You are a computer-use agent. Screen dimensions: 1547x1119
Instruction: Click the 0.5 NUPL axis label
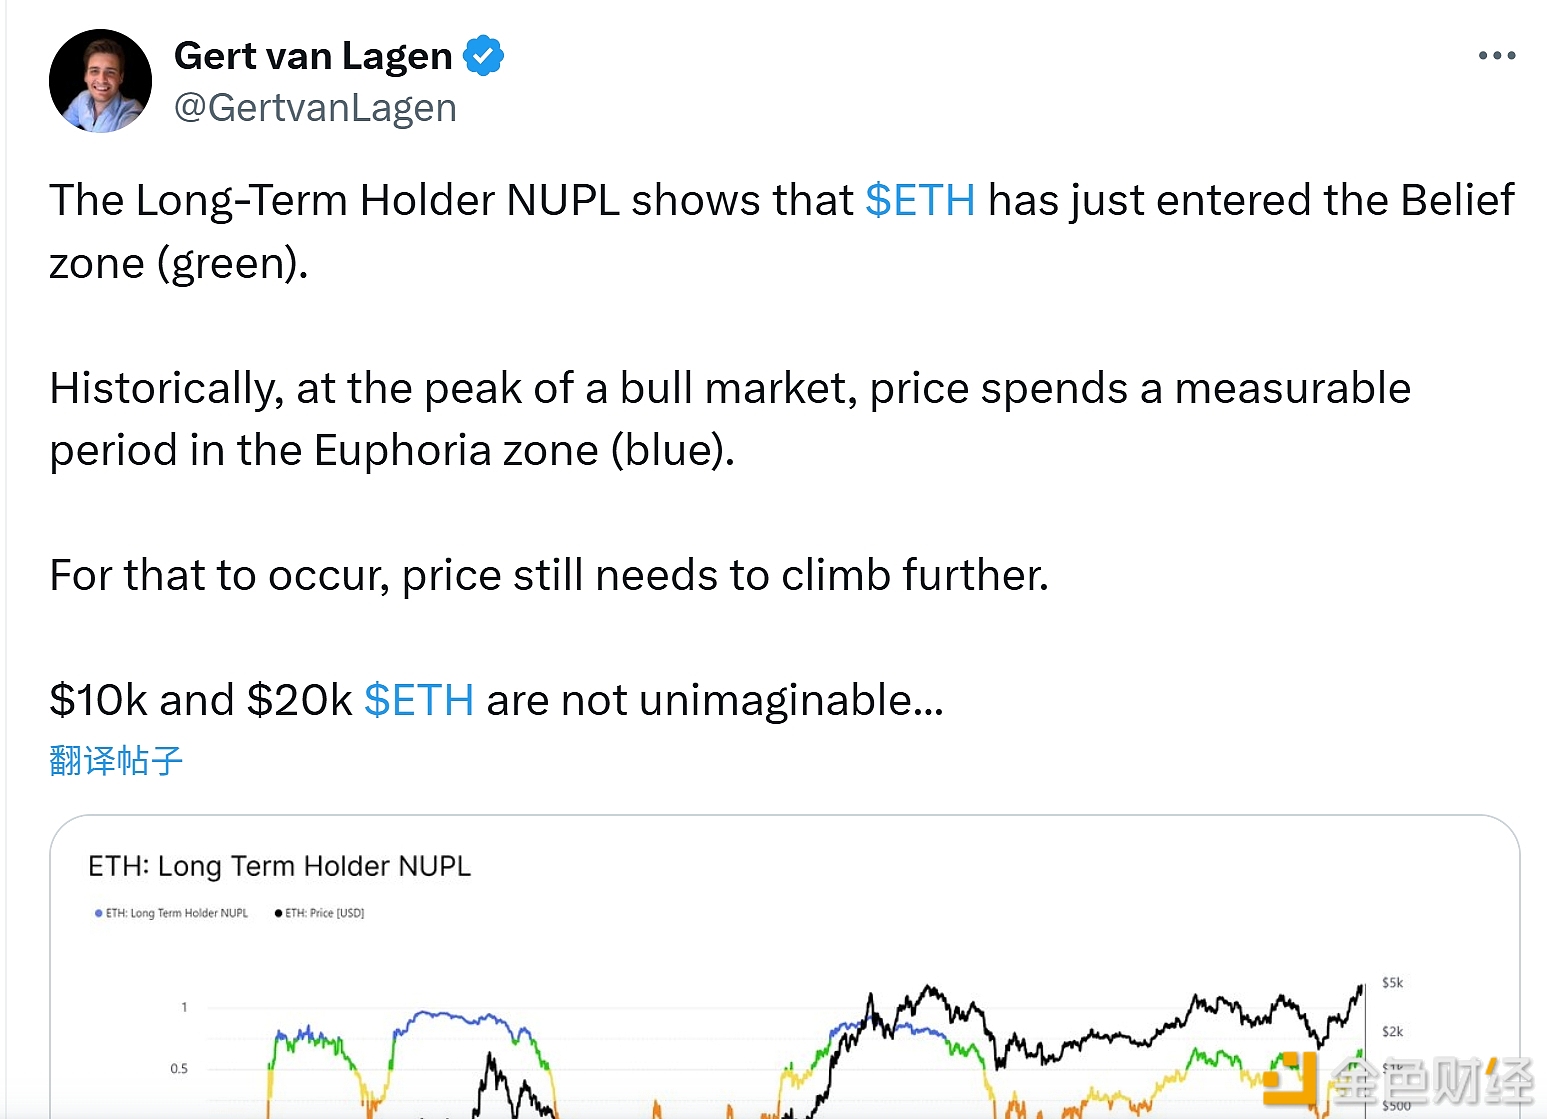[x=179, y=1069]
